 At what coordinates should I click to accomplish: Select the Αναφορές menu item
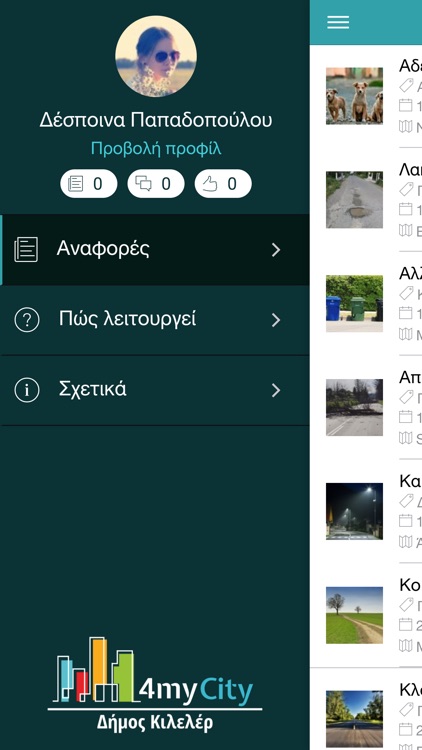click(x=155, y=250)
